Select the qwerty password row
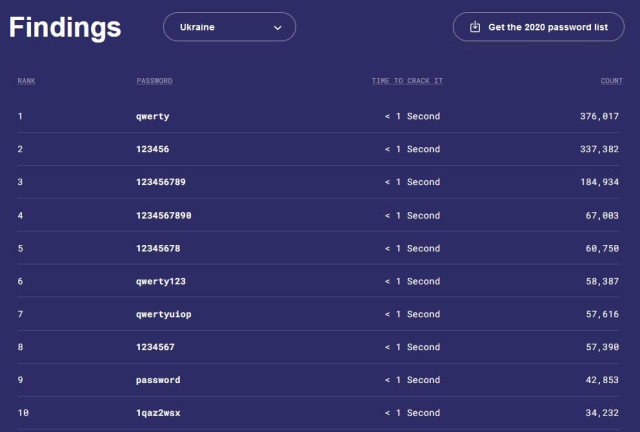This screenshot has height=432, width=640. pos(153,116)
